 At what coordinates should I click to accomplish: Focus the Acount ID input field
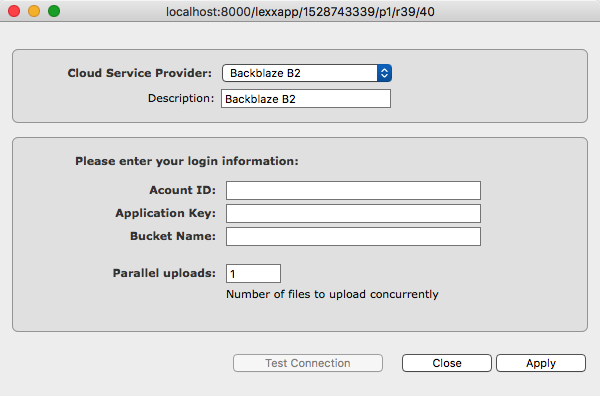pos(353,191)
